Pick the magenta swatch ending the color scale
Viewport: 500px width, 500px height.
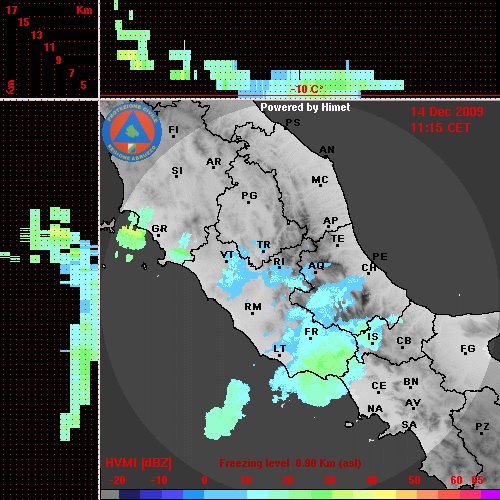click(491, 495)
